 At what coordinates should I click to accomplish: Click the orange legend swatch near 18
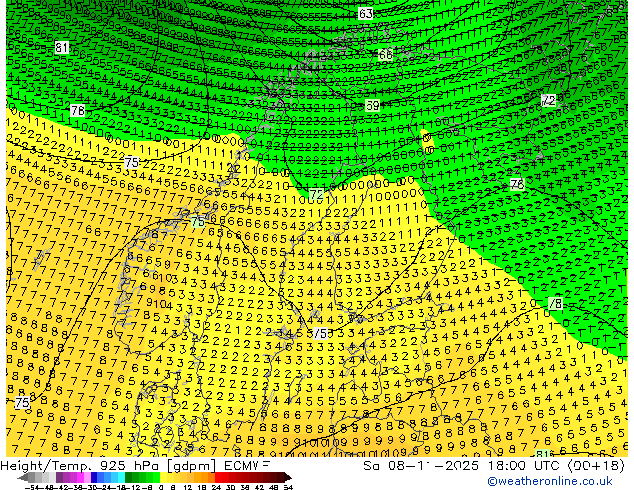coord(205,478)
